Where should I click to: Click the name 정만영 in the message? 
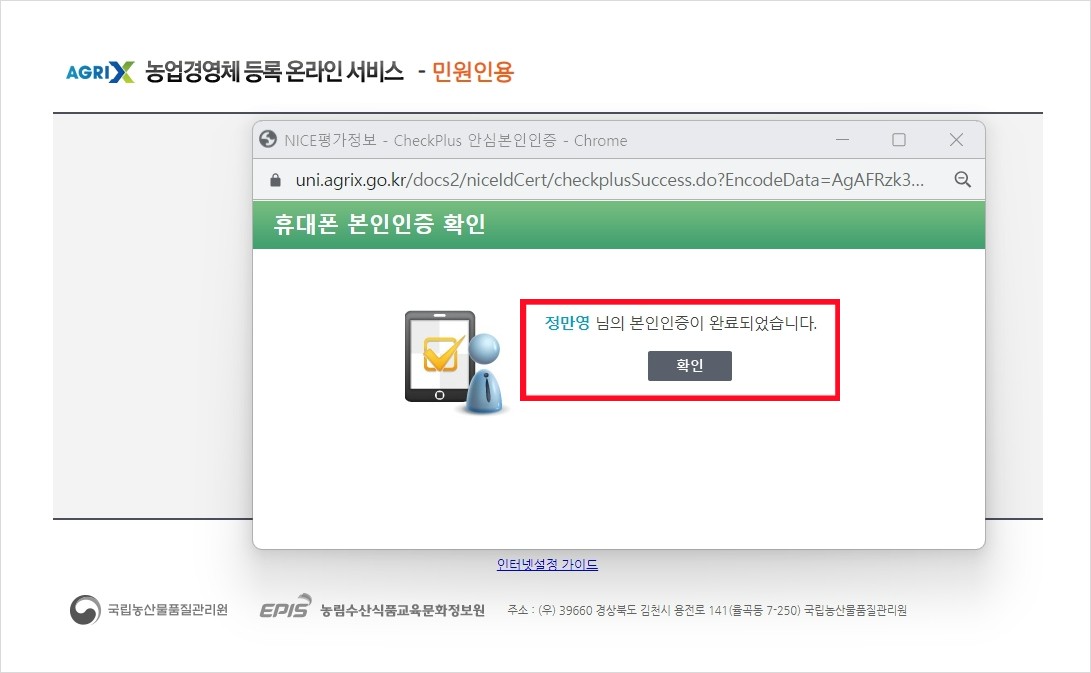tap(567, 323)
